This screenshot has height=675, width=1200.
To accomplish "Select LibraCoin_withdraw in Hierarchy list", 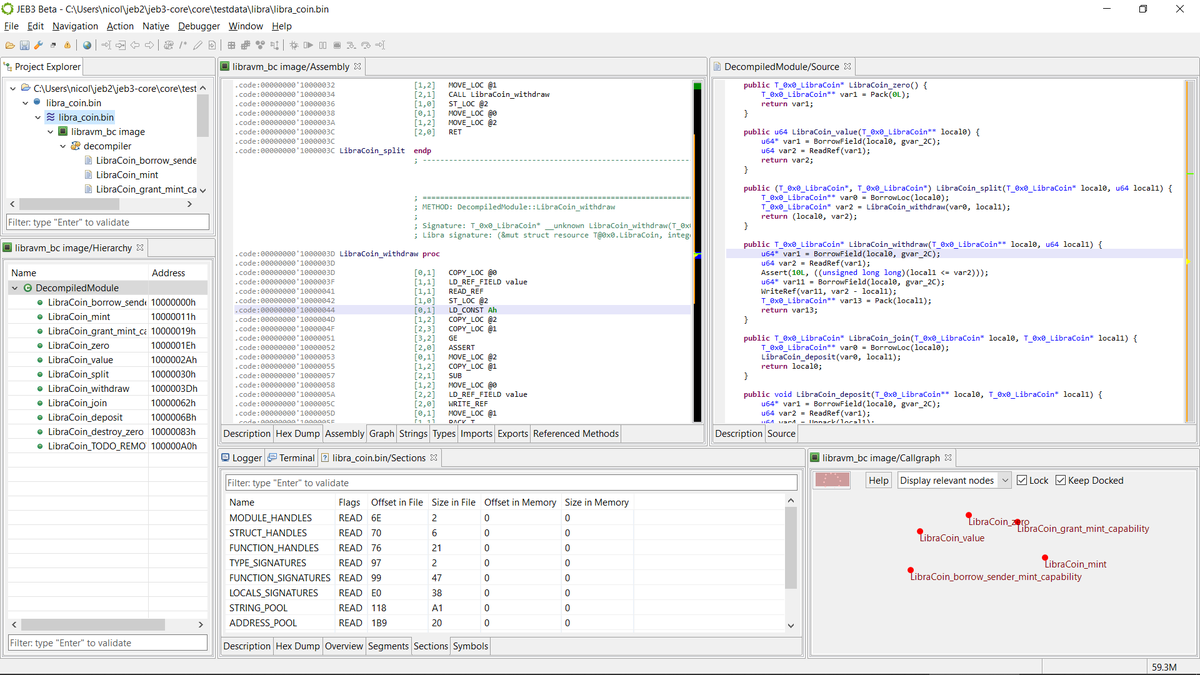I will (x=88, y=389).
